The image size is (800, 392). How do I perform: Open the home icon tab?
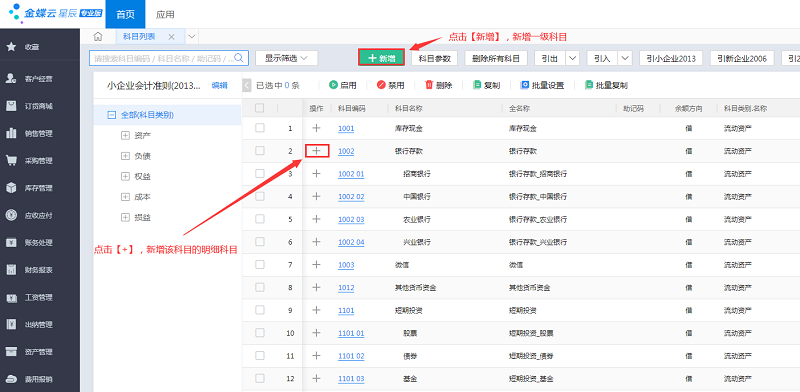(x=98, y=36)
